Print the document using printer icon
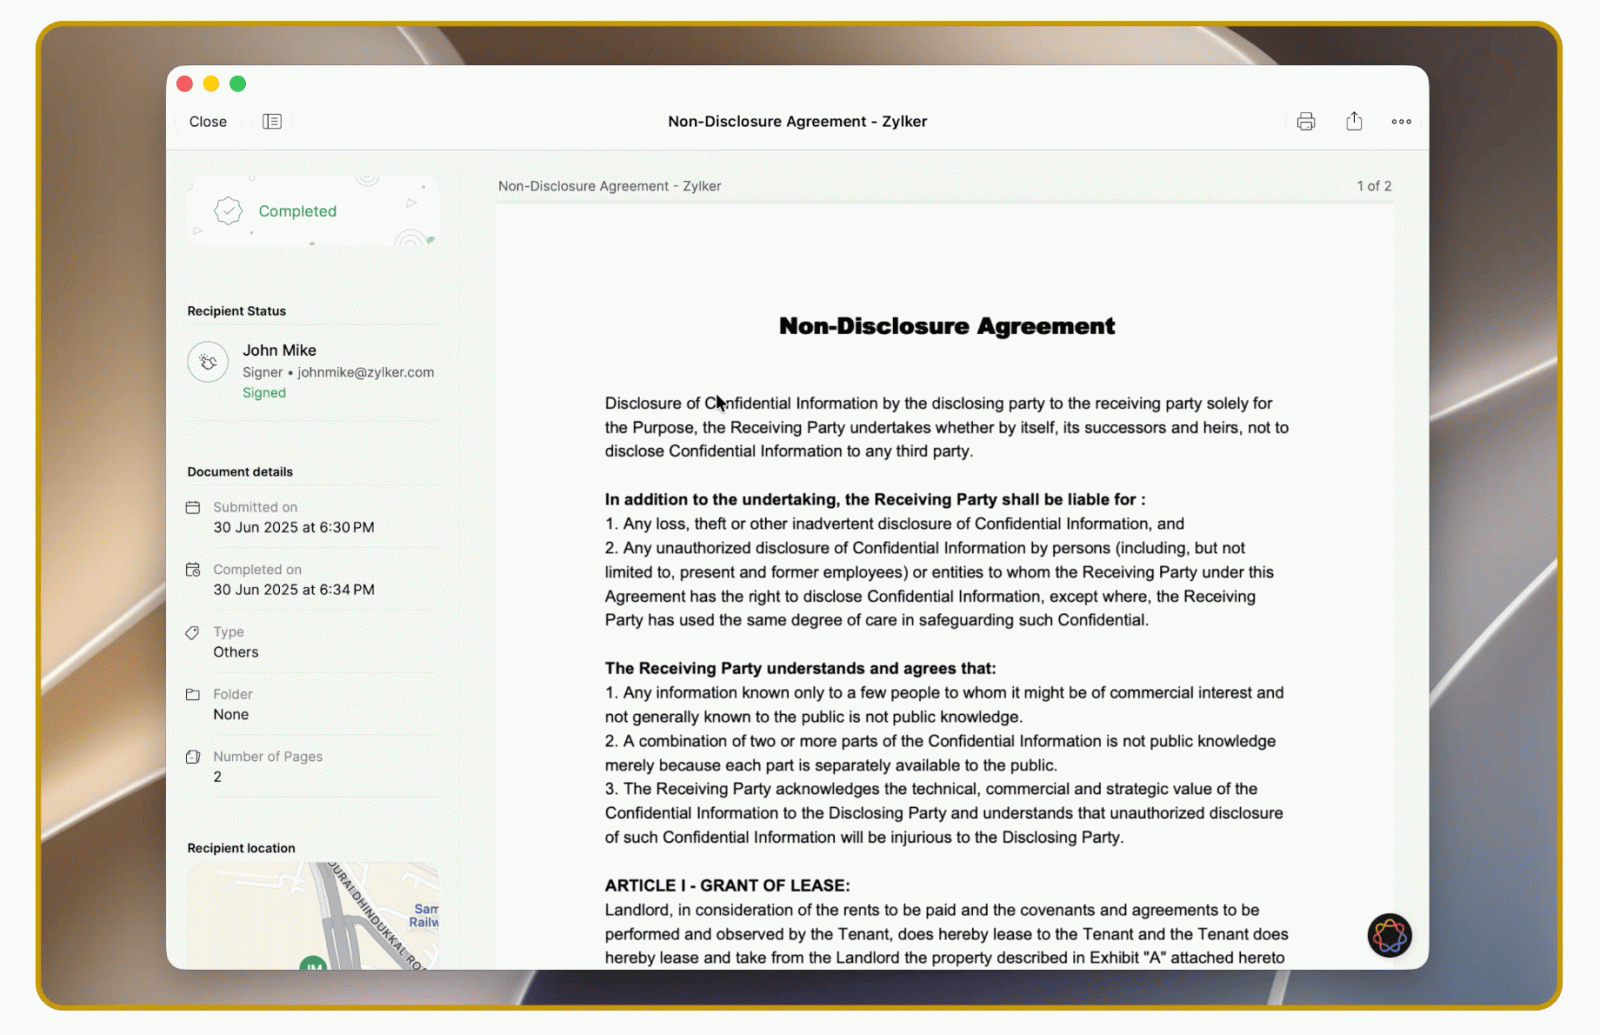 [1306, 121]
